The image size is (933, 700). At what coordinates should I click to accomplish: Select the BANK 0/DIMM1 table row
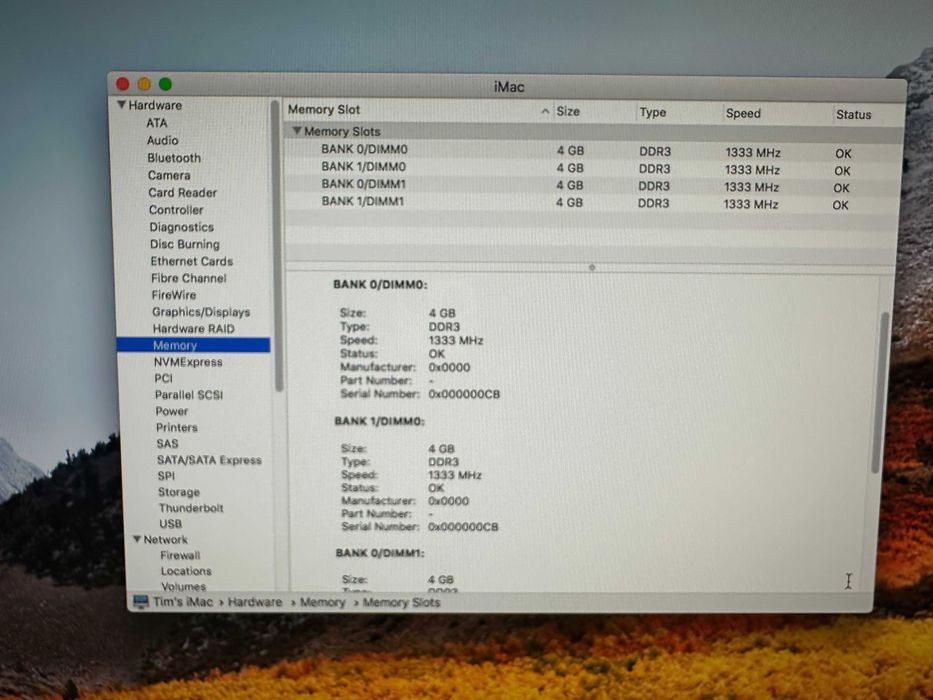coord(592,185)
